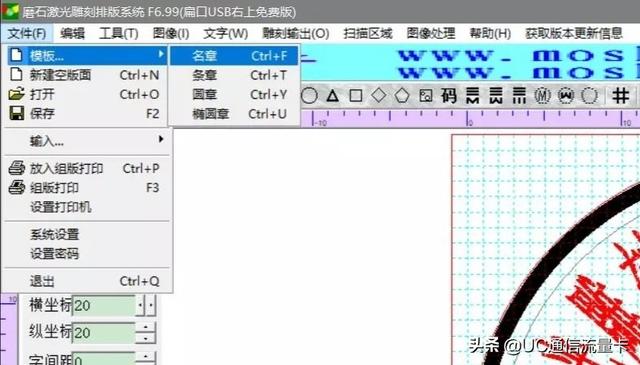
Task: Click the circled M stamp icon
Action: tap(542, 96)
